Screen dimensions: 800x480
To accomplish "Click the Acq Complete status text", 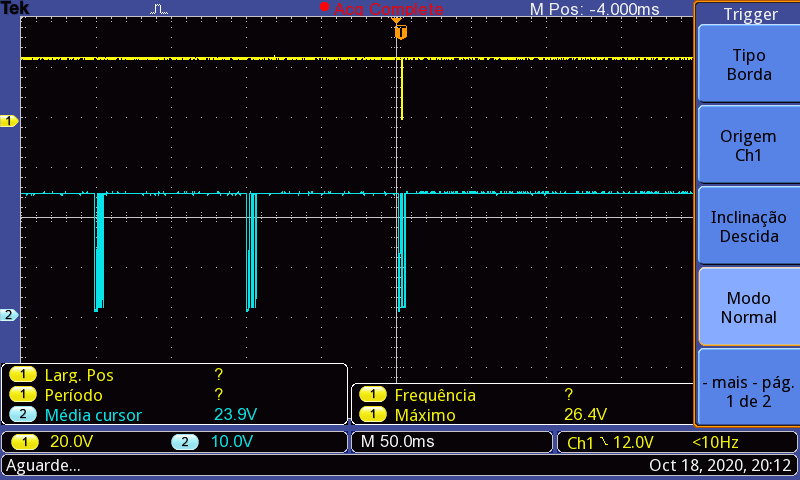I will tap(388, 9).
